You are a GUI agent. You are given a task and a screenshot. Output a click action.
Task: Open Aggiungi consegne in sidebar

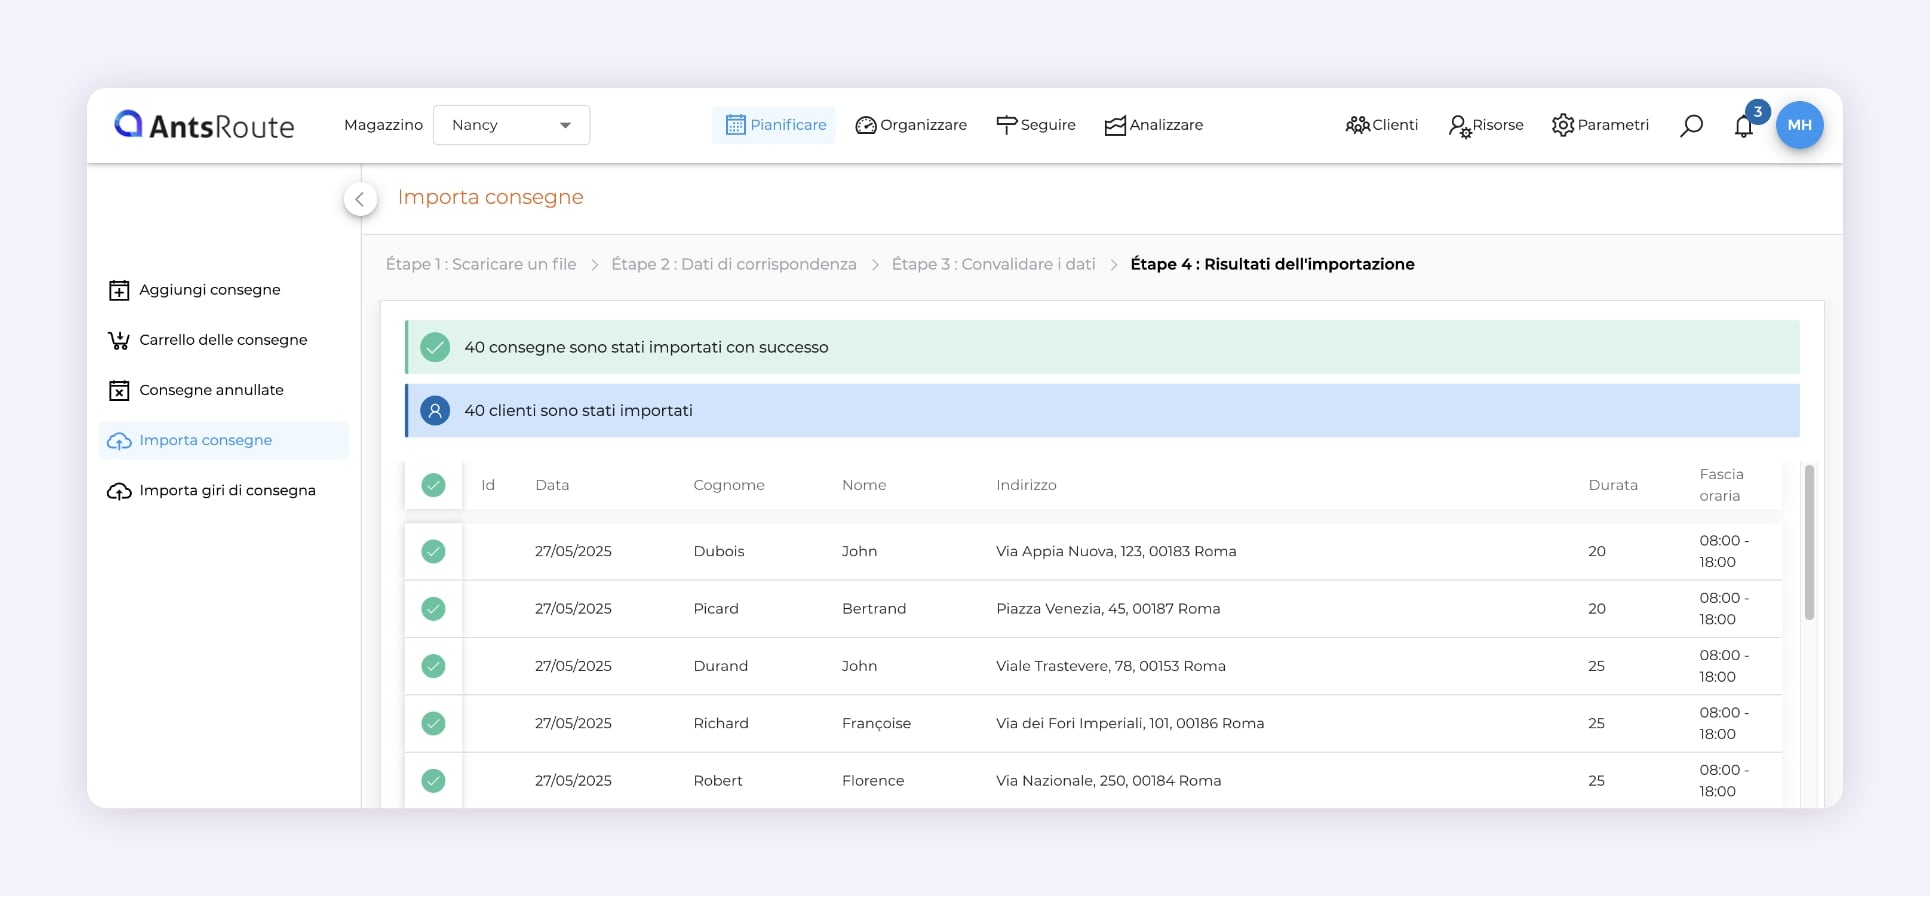pyautogui.click(x=209, y=290)
